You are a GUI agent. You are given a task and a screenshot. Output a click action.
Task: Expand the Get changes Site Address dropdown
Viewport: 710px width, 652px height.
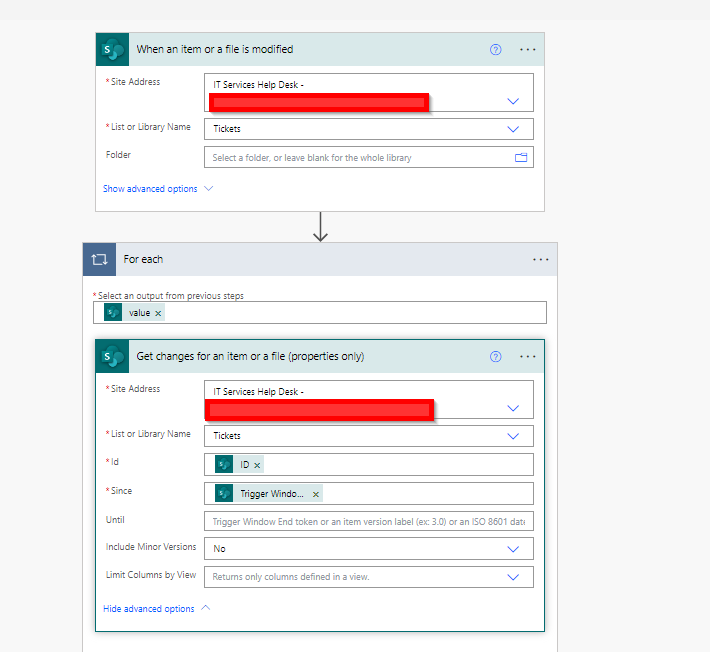(x=513, y=408)
